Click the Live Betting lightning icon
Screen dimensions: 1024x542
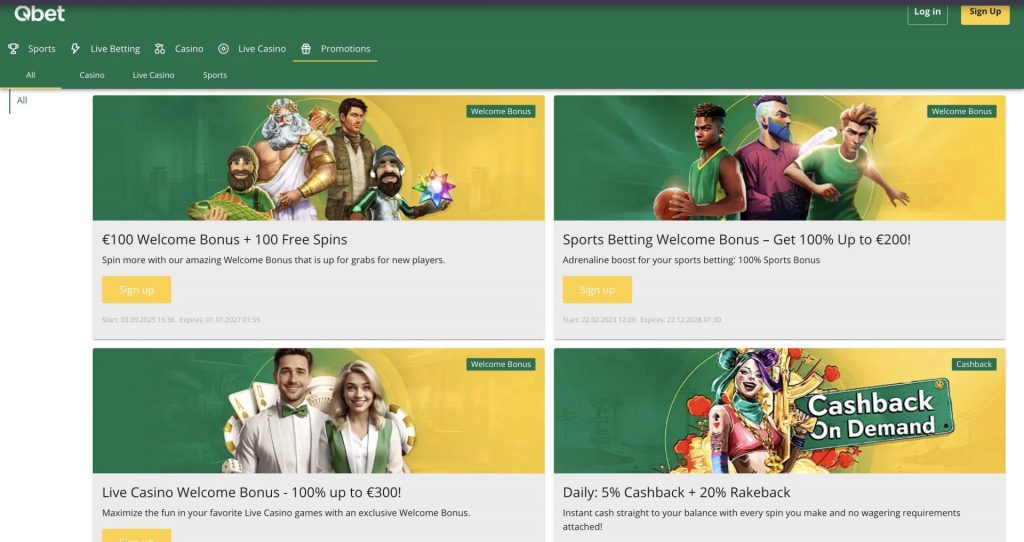point(76,49)
